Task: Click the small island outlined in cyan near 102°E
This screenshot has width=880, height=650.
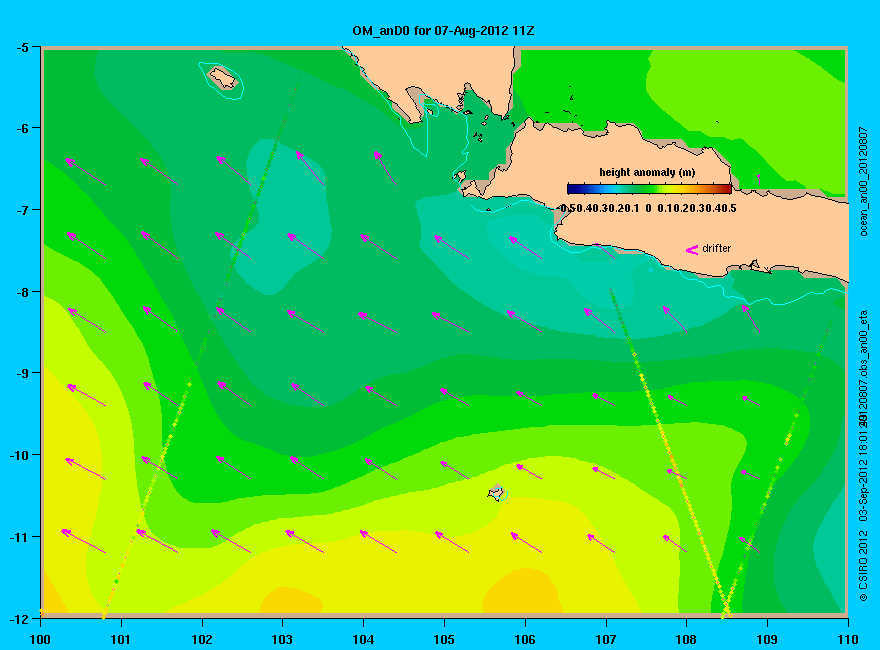Action: click(223, 78)
